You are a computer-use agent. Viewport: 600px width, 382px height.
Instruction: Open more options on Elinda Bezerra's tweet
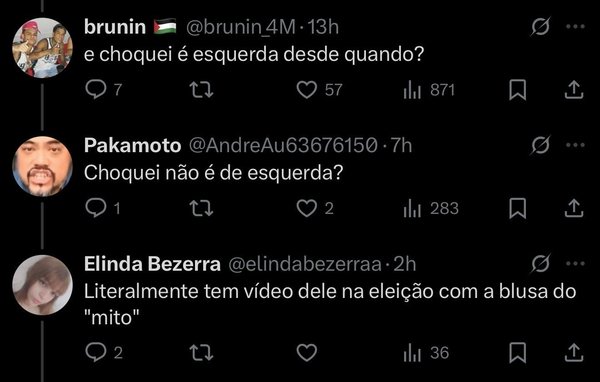point(575,263)
